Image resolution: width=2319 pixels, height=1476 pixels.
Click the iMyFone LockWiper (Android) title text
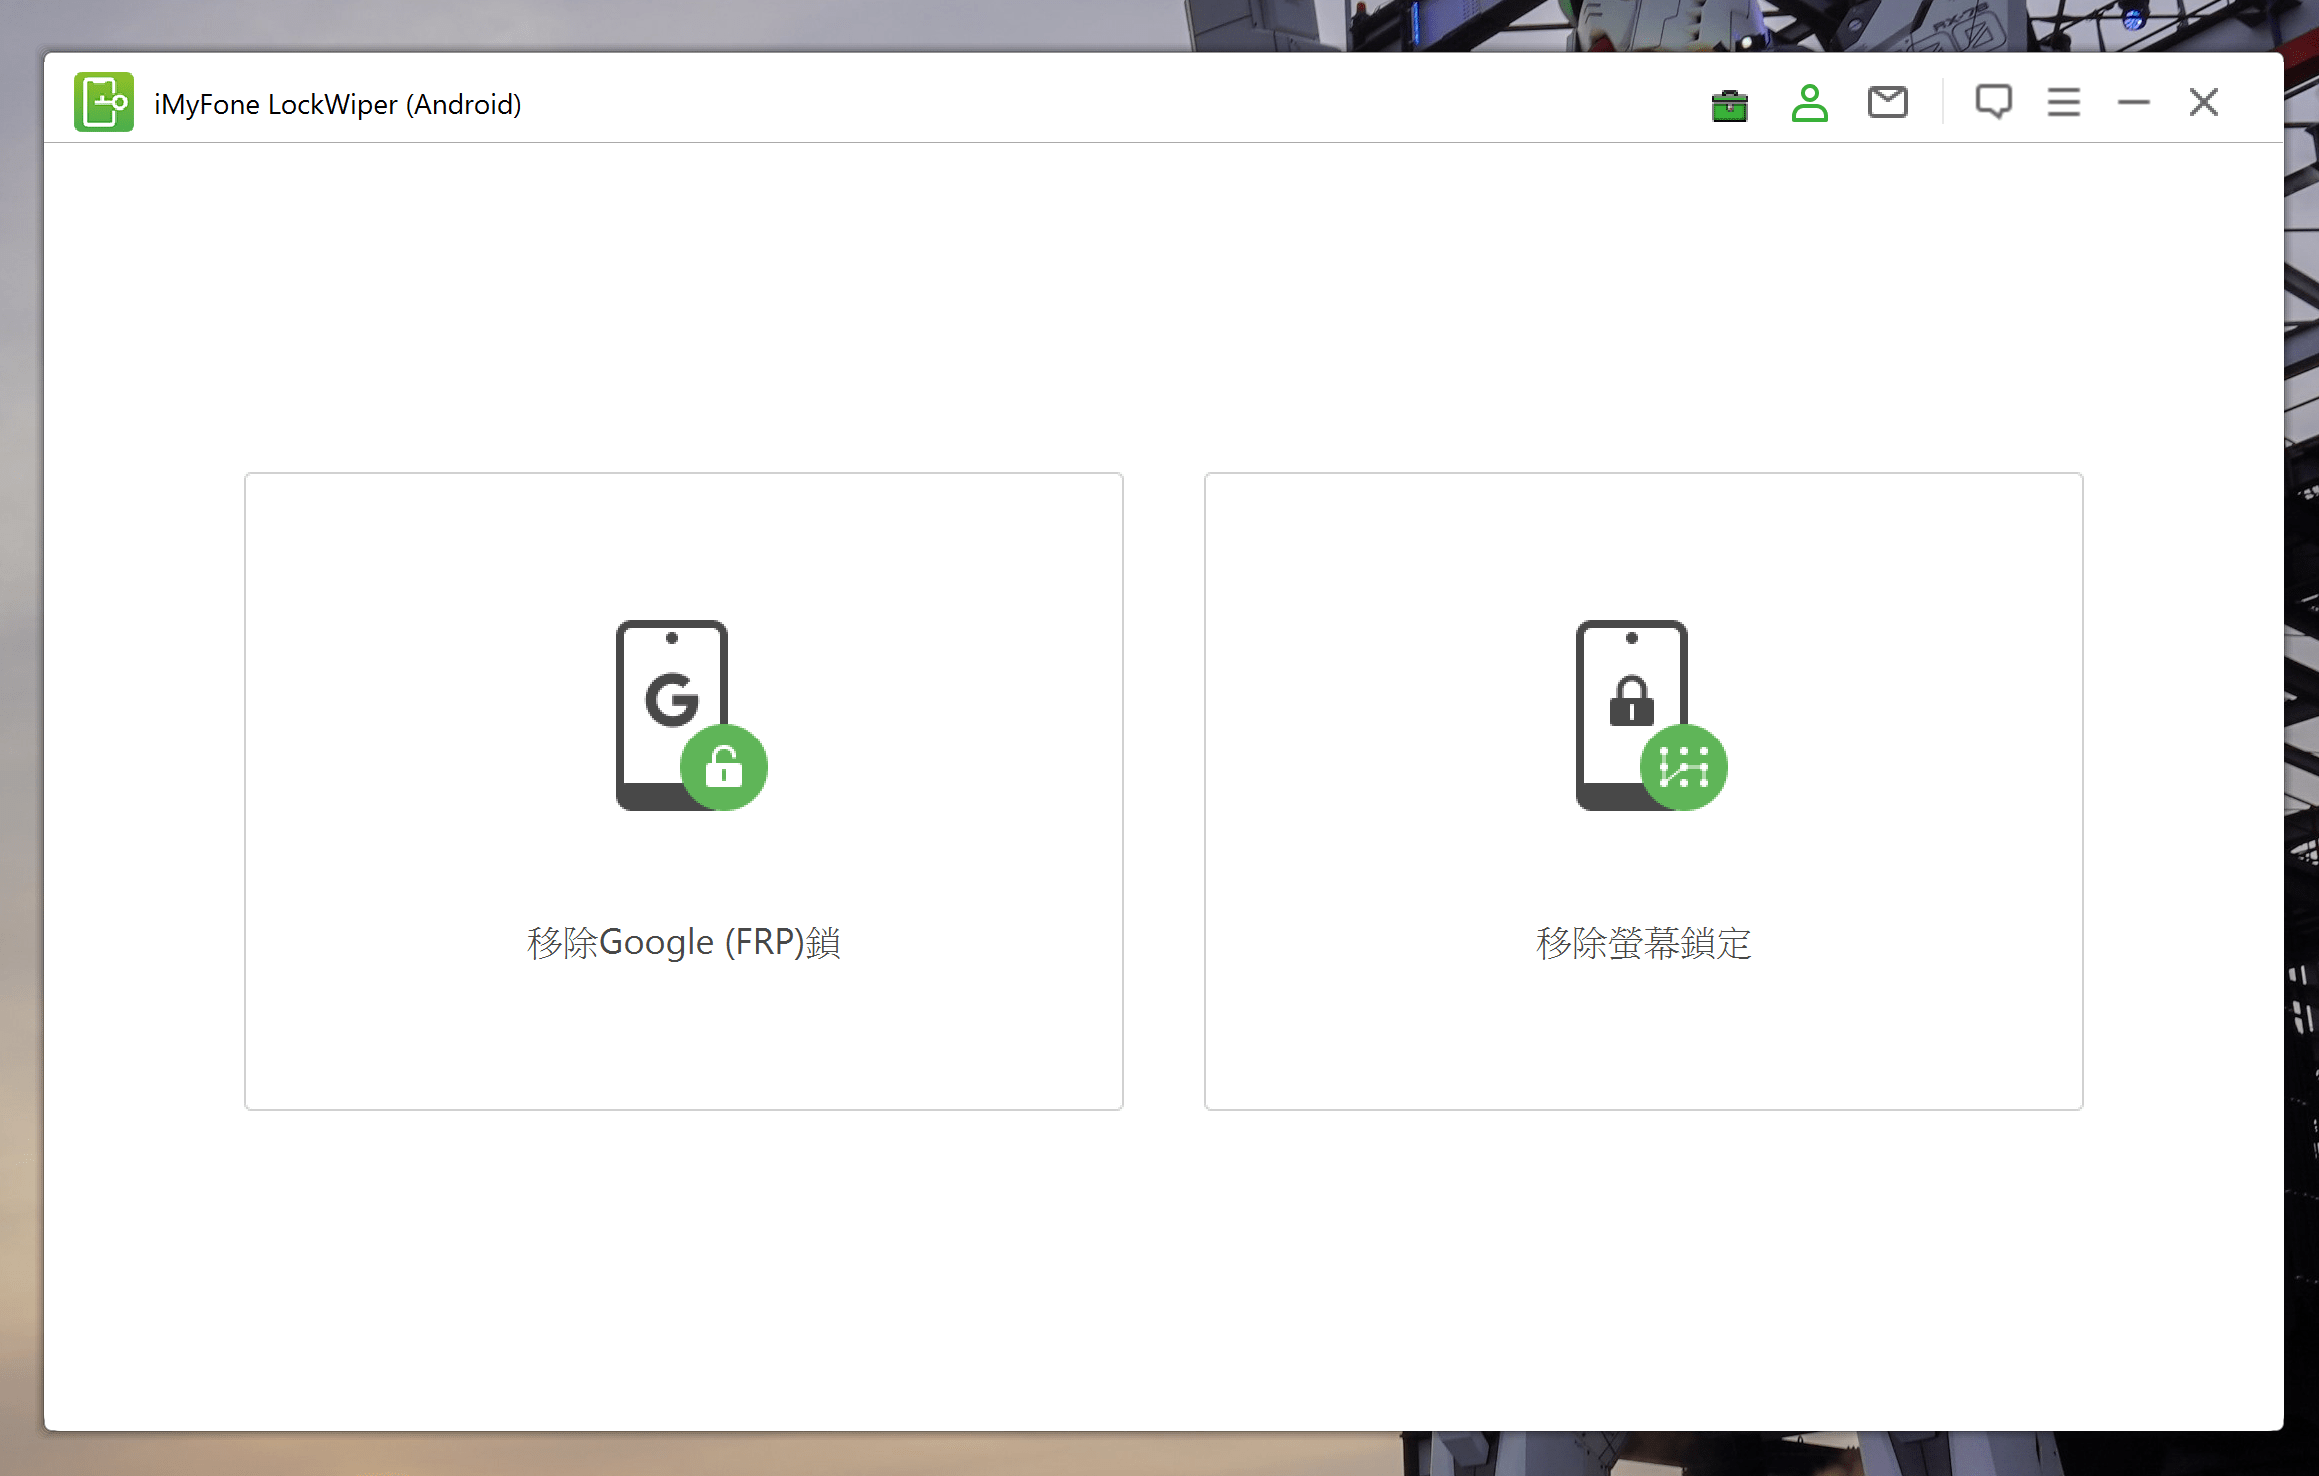tap(337, 104)
